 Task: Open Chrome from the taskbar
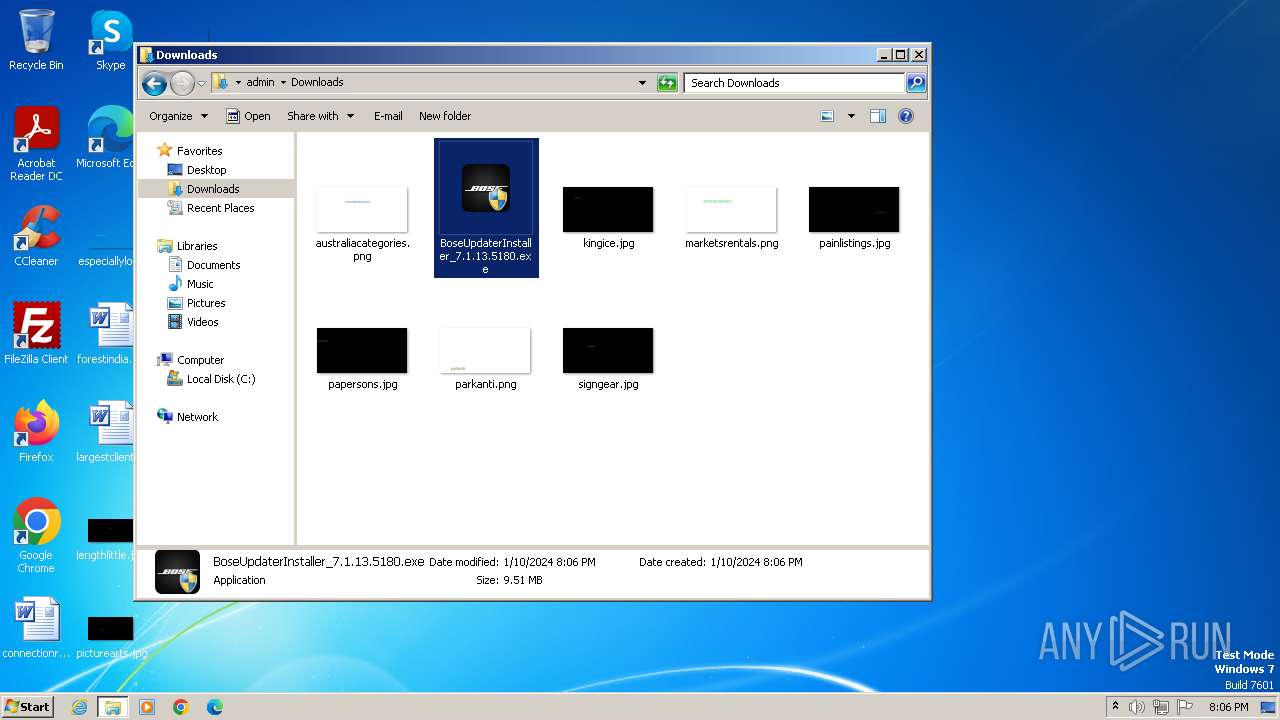coord(181,707)
